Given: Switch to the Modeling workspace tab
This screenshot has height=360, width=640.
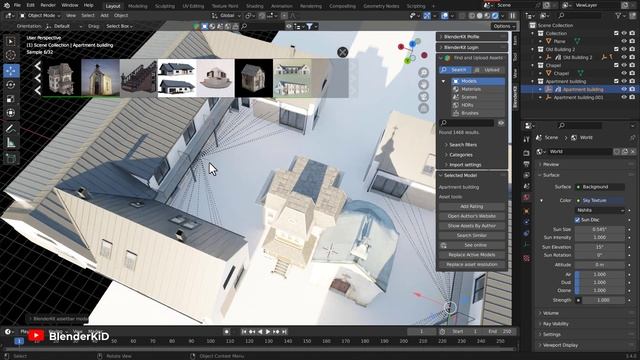Looking at the screenshot, I should pos(138,6).
